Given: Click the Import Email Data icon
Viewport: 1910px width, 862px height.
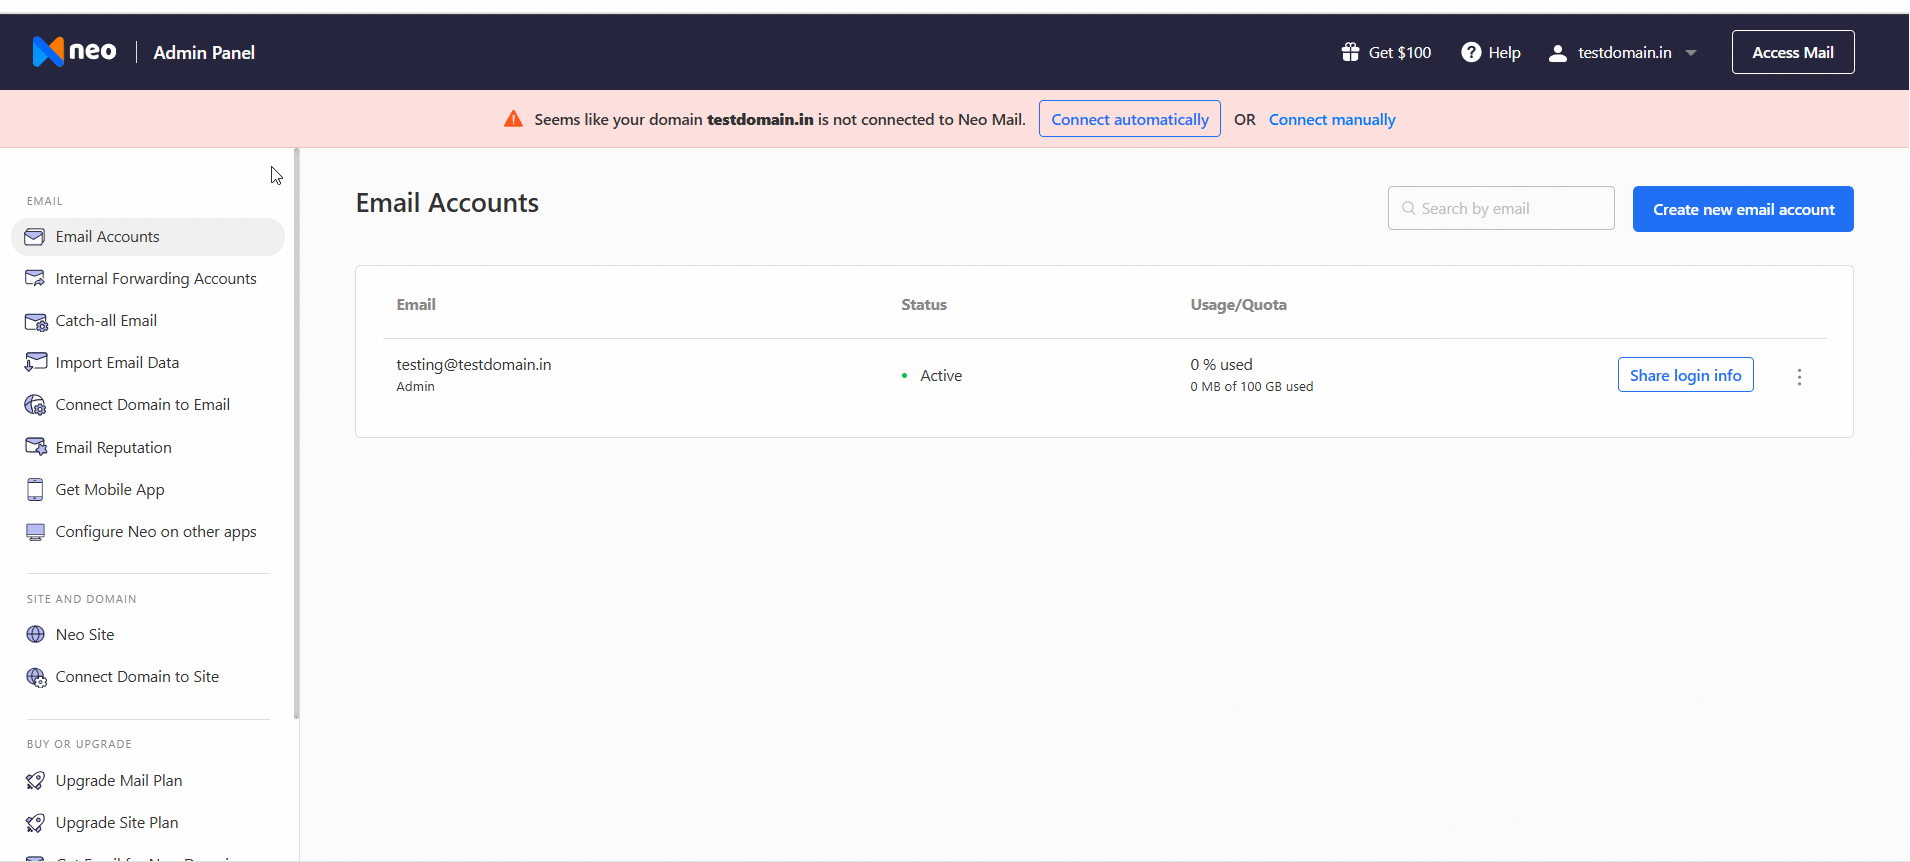Looking at the screenshot, I should 36,362.
